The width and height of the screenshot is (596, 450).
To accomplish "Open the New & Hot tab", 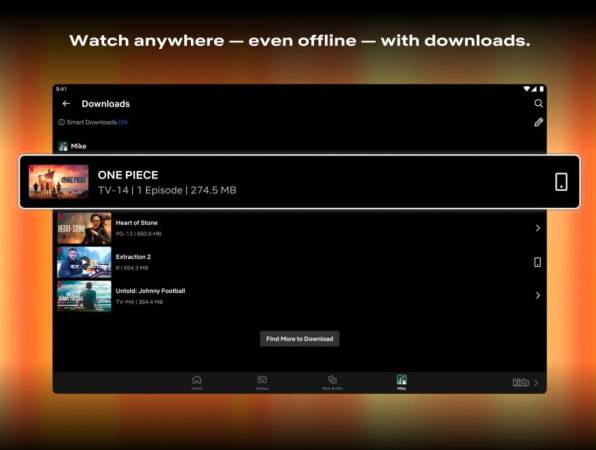I will coord(332,382).
